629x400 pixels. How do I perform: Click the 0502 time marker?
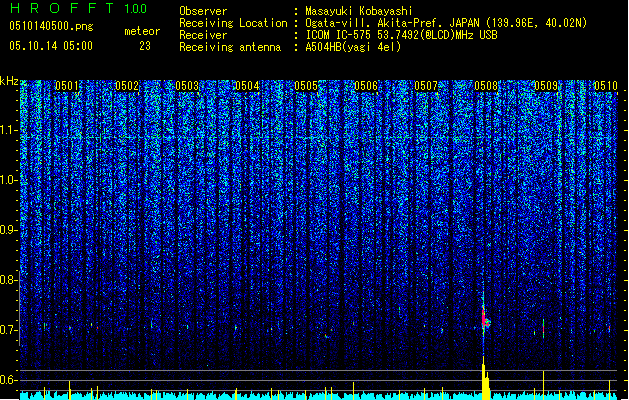127,86
